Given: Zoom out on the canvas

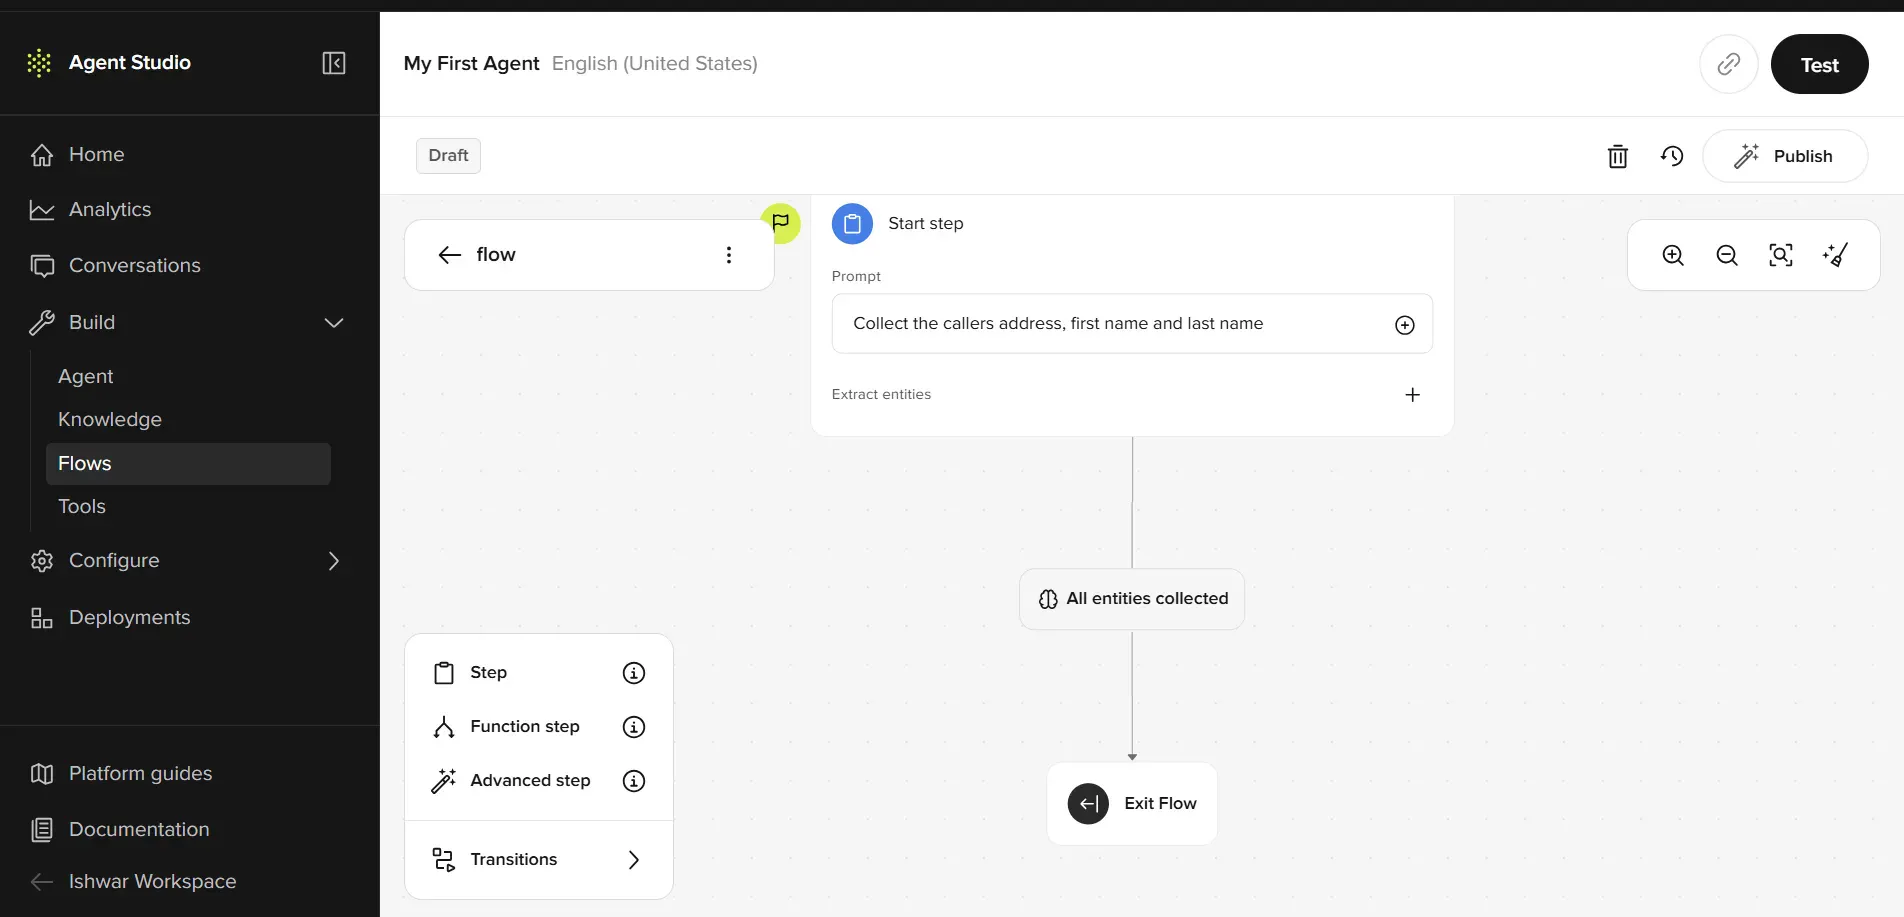Looking at the screenshot, I should tap(1727, 255).
